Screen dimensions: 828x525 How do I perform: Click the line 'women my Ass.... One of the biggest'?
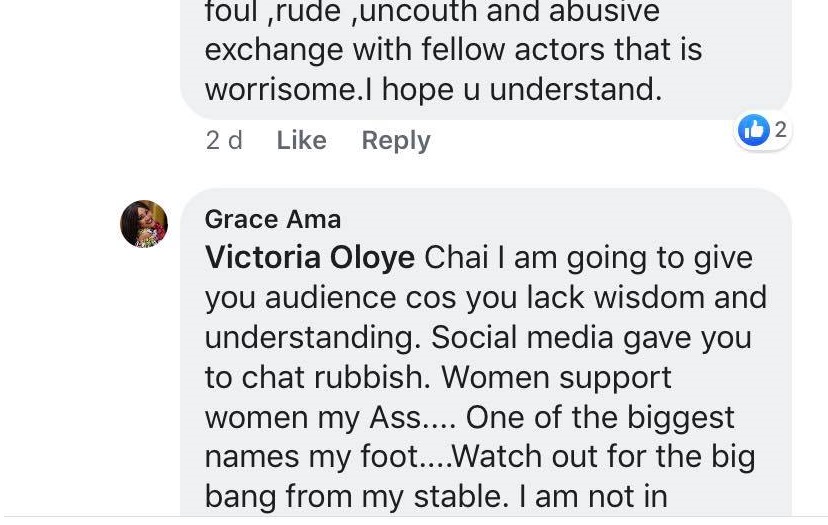(469, 416)
